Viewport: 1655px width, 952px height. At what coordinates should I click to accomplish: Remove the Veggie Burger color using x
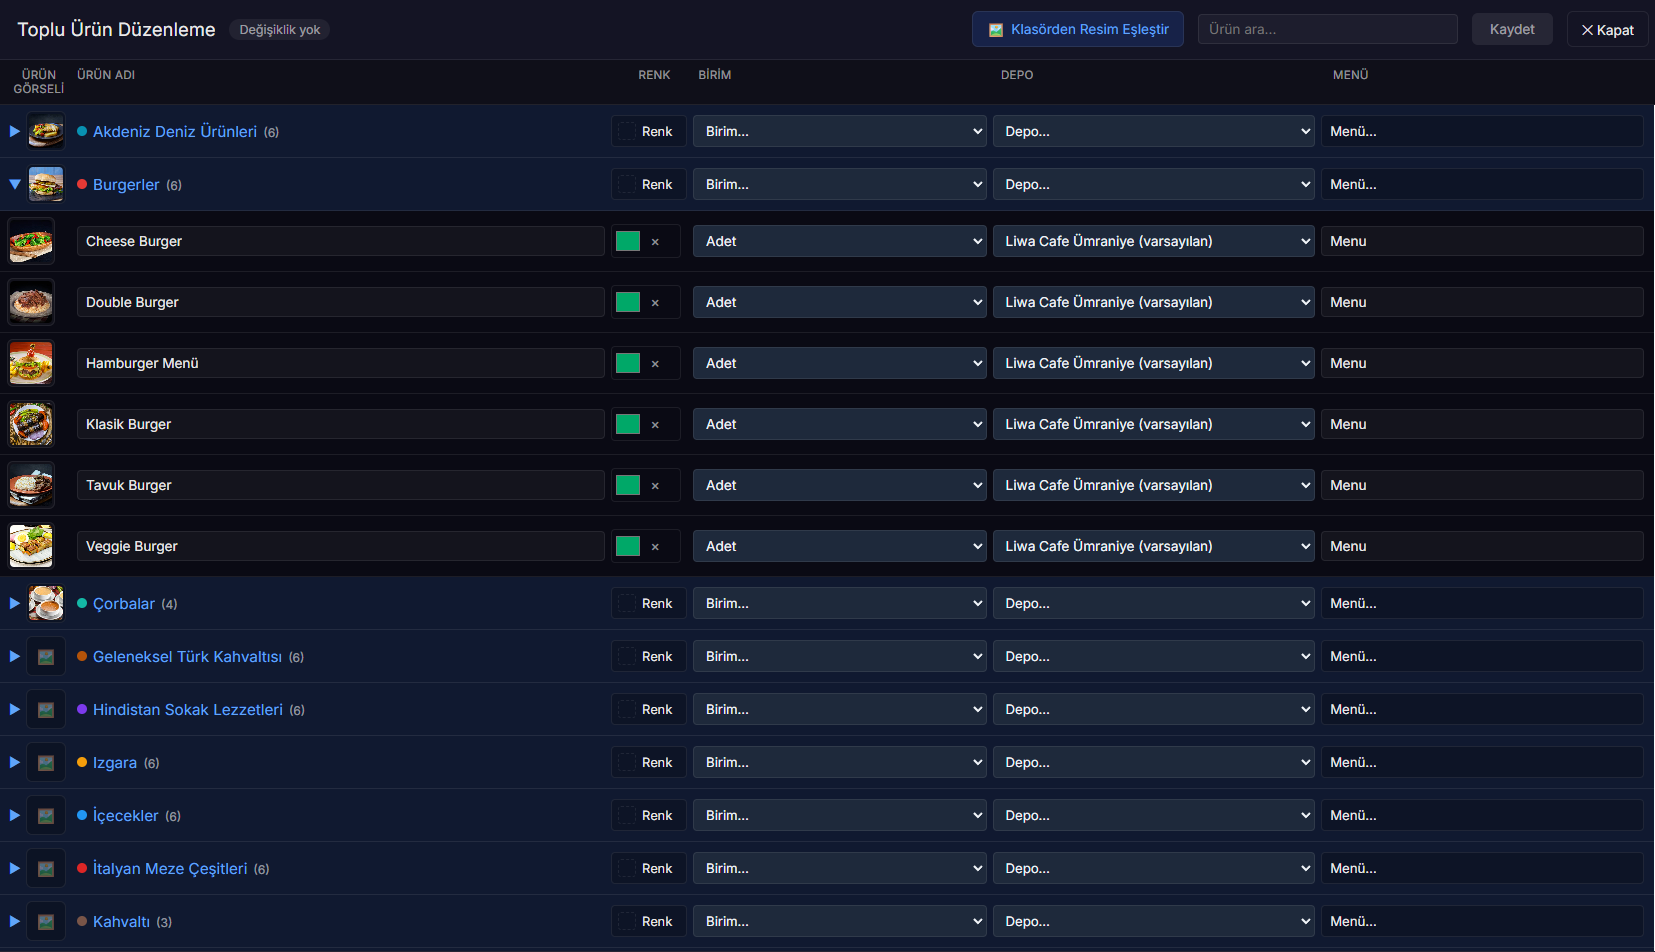pos(655,547)
